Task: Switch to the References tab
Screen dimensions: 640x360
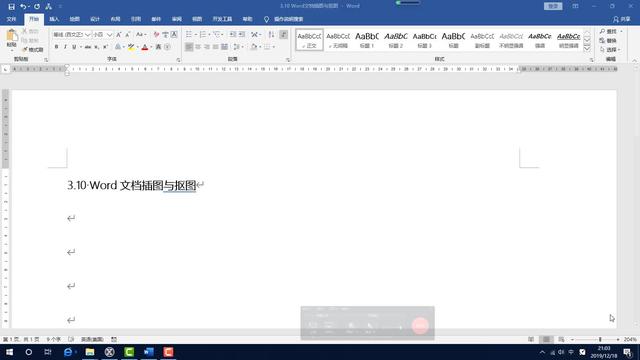Action: pyautogui.click(x=136, y=19)
